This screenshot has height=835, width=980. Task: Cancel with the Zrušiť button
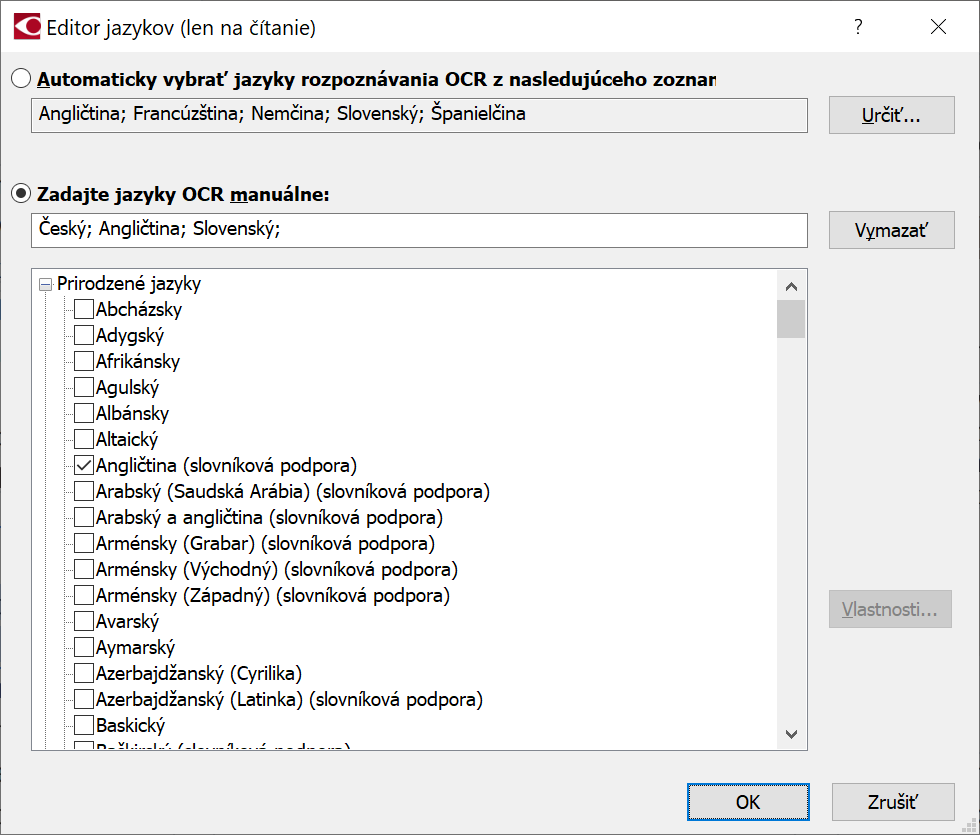click(892, 802)
